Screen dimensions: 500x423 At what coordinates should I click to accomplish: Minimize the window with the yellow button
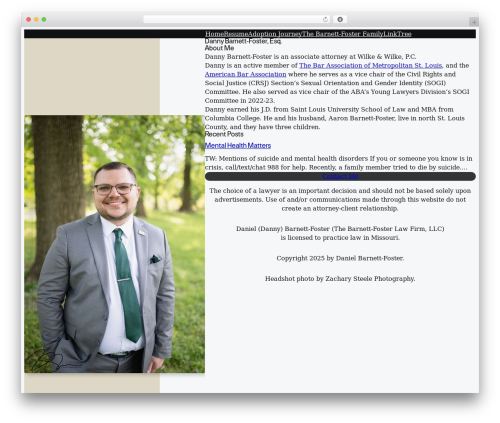click(36, 19)
